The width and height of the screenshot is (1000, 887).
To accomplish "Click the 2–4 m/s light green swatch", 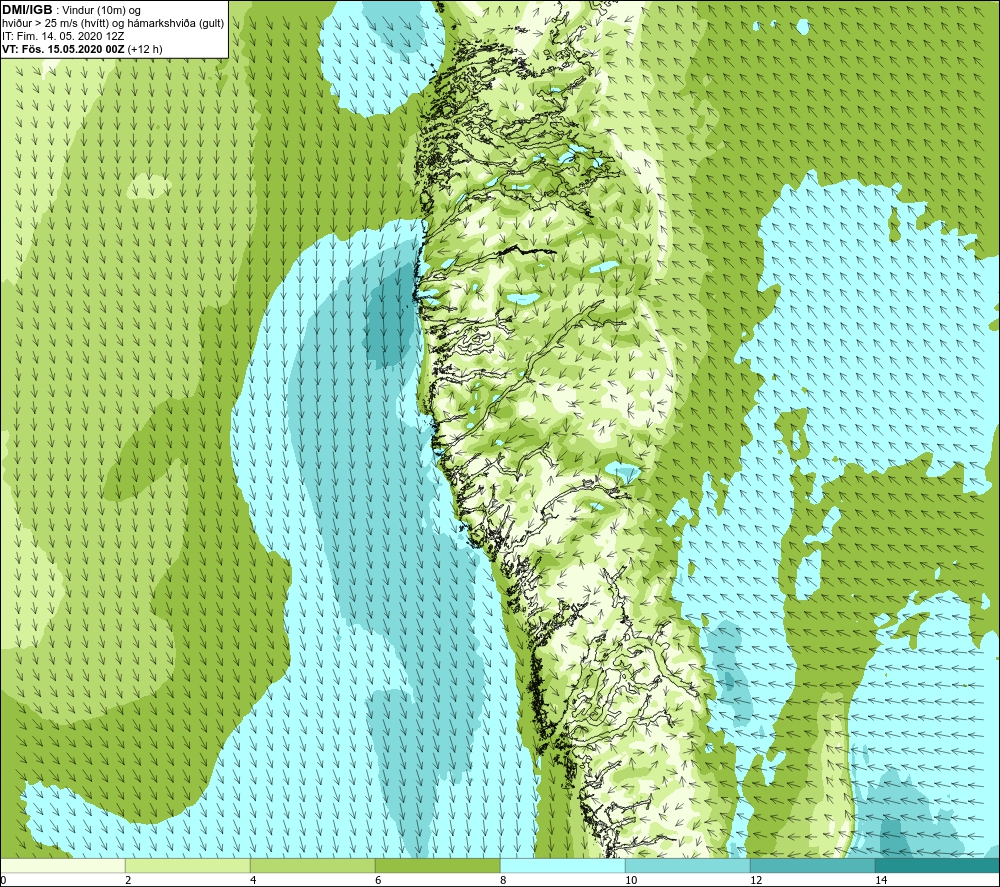I will [x=188, y=865].
